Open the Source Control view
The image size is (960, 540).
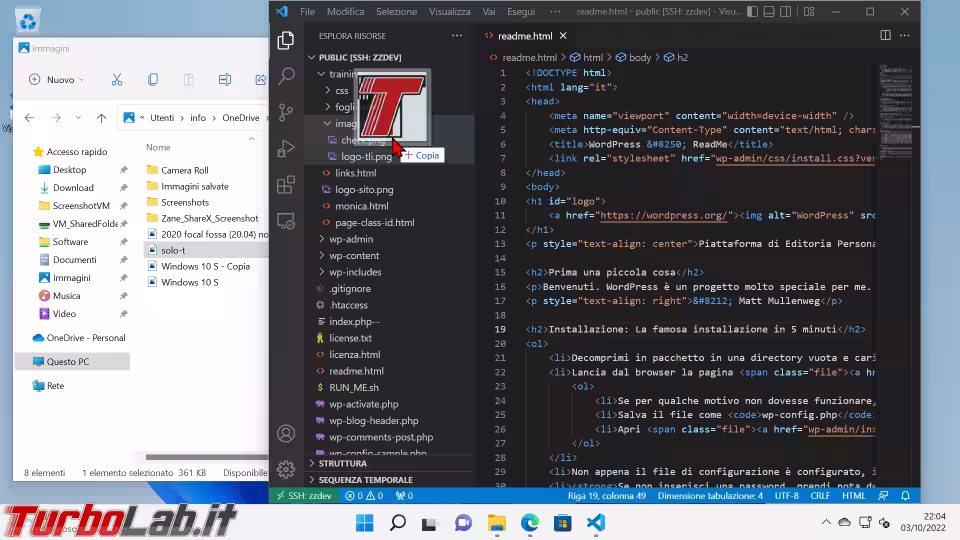(x=286, y=112)
